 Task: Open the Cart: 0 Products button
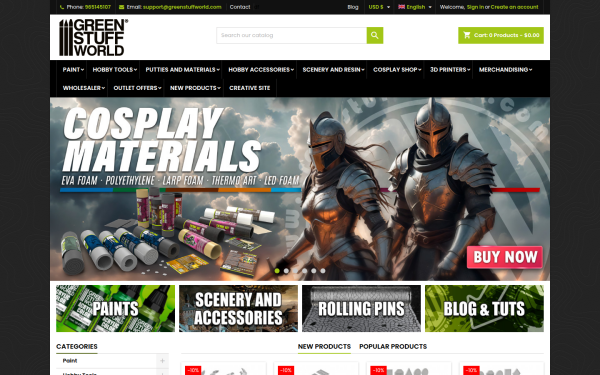(x=501, y=35)
